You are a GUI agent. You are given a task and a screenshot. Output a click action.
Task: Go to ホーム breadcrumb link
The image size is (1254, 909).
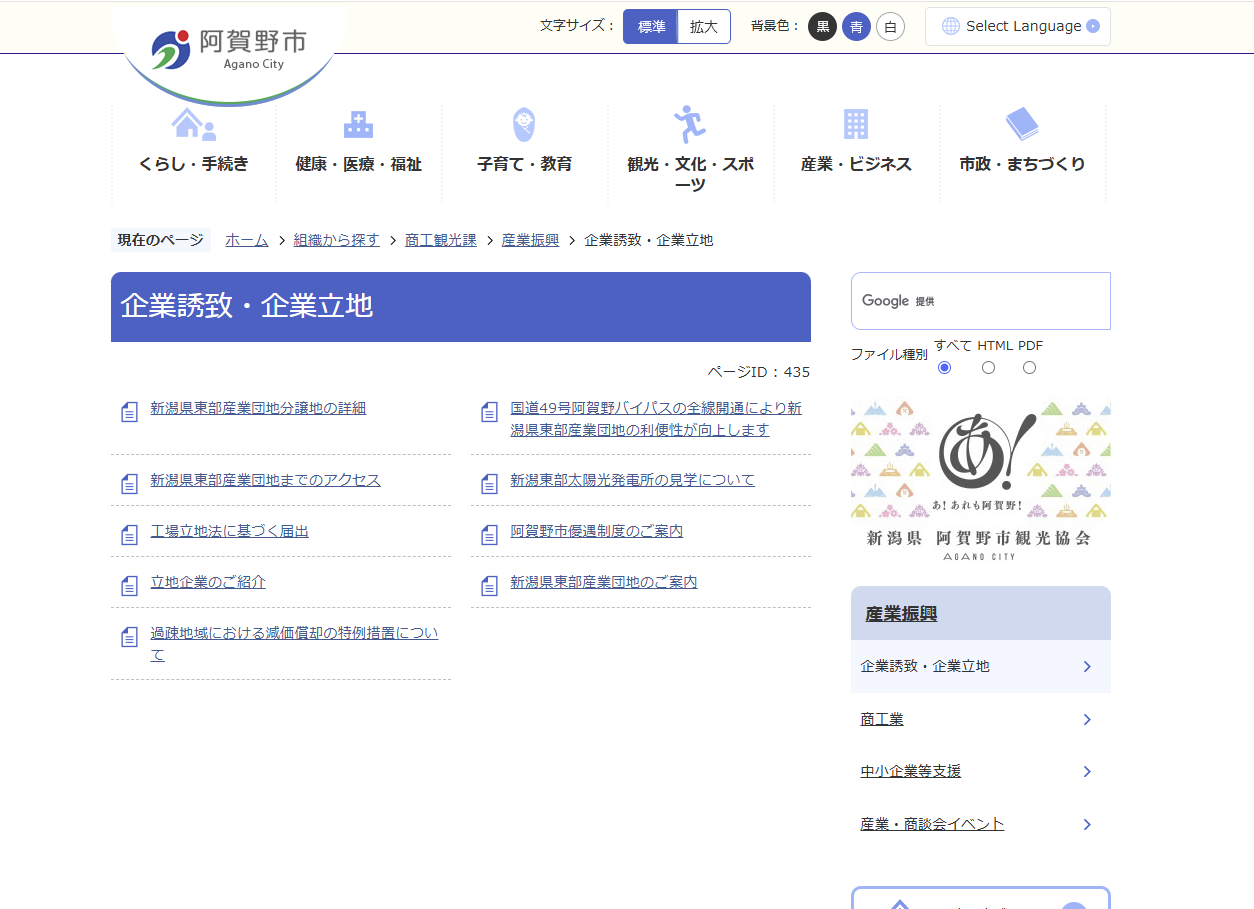click(x=247, y=240)
